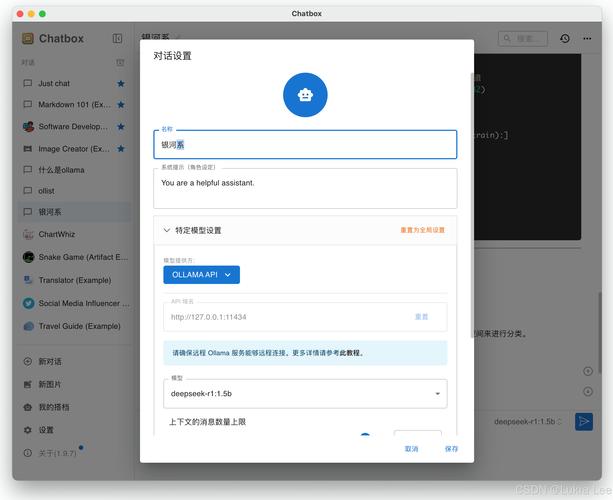
Task: Collapse the 特定模型设置 section chevron
Action: tap(167, 230)
